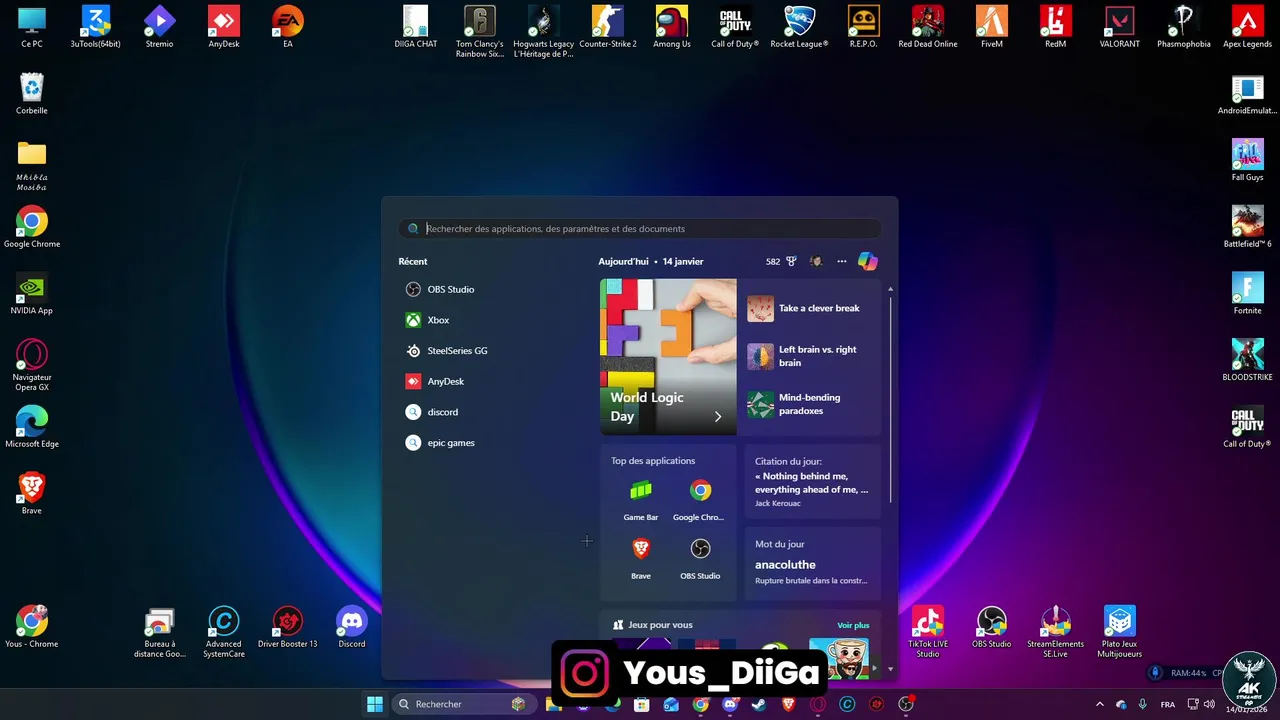Open AnyDesk from the Recent list
Image resolution: width=1280 pixels, height=720 pixels.
pyautogui.click(x=435, y=381)
